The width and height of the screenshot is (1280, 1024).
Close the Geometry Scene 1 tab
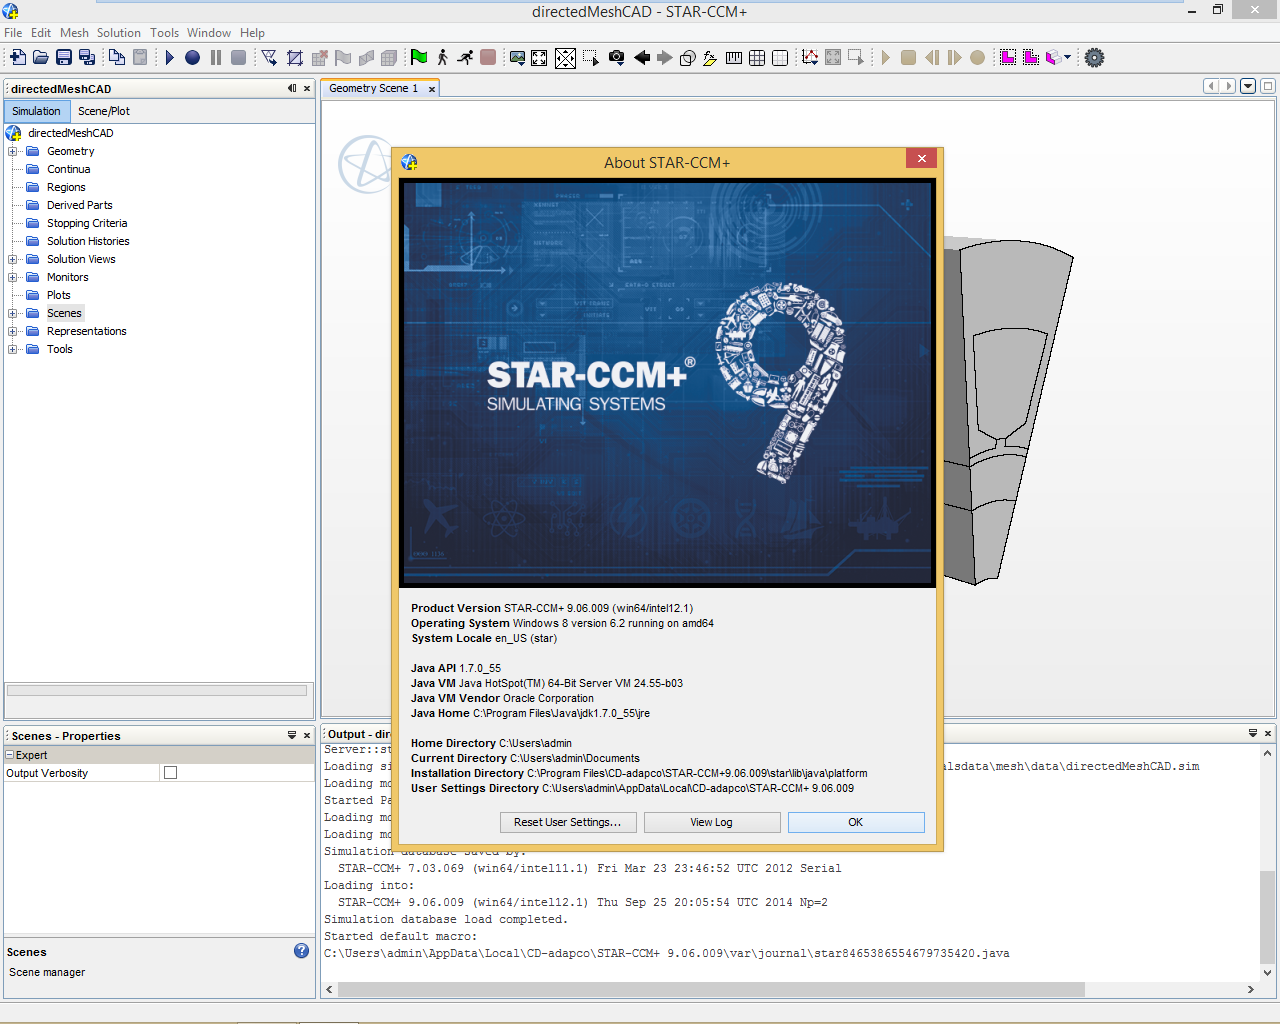[432, 89]
